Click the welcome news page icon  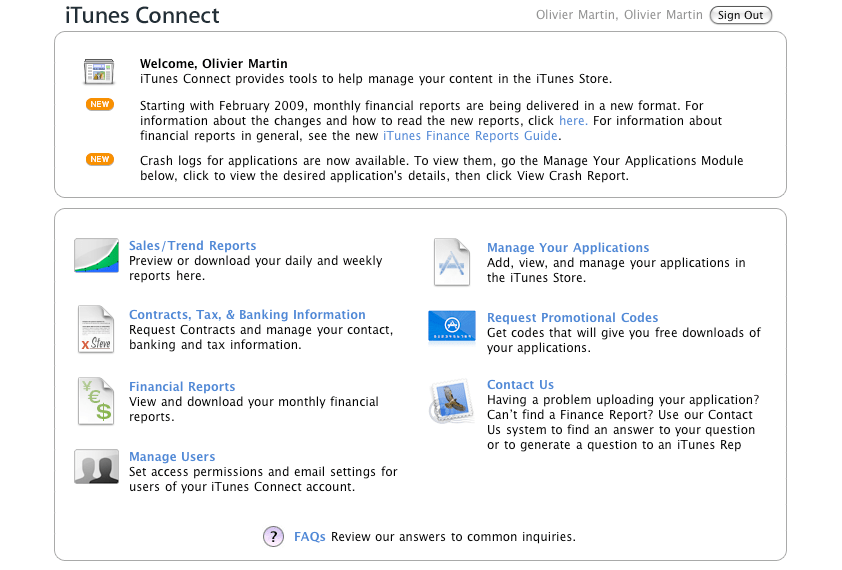click(x=100, y=72)
